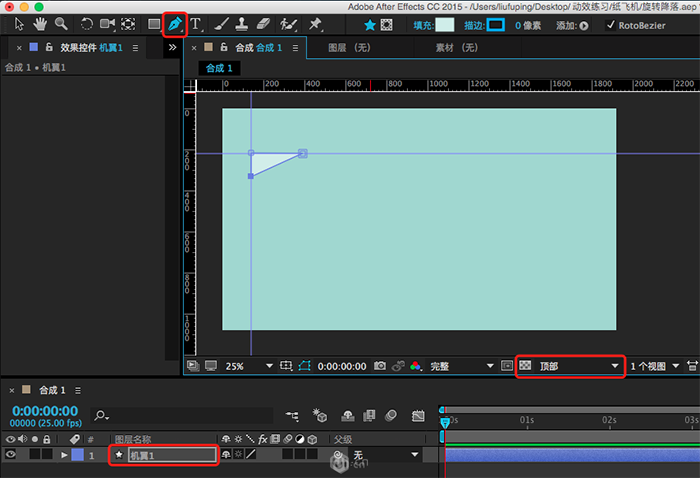700x478 pixels.
Task: Open the composition mini-flowchart icon
Action: 292,416
